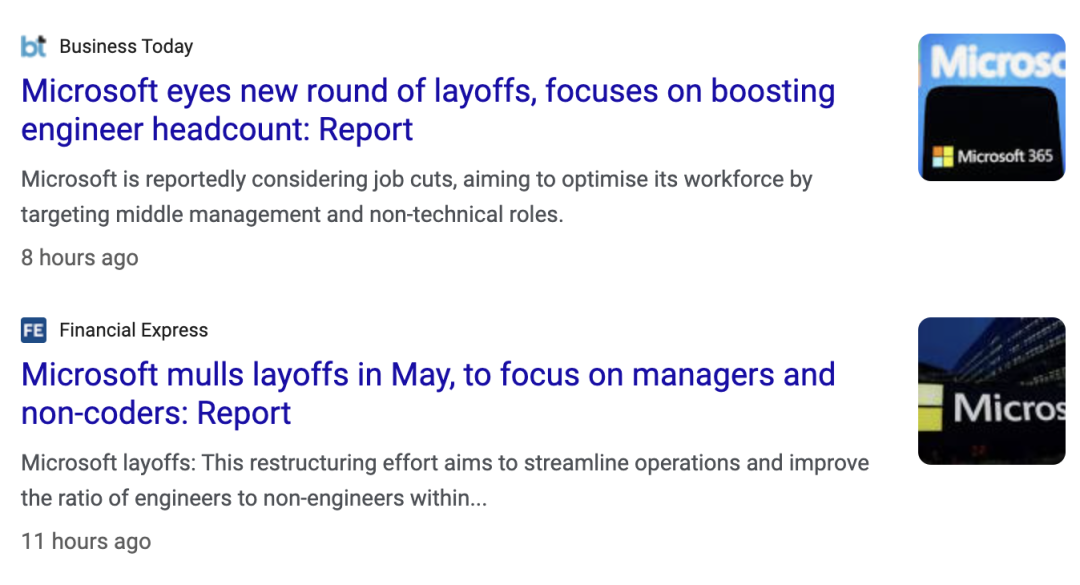Viewport: 1080px width, 585px height.
Task: Click the large "Microso" text atop the first thumbnail
Action: point(996,62)
